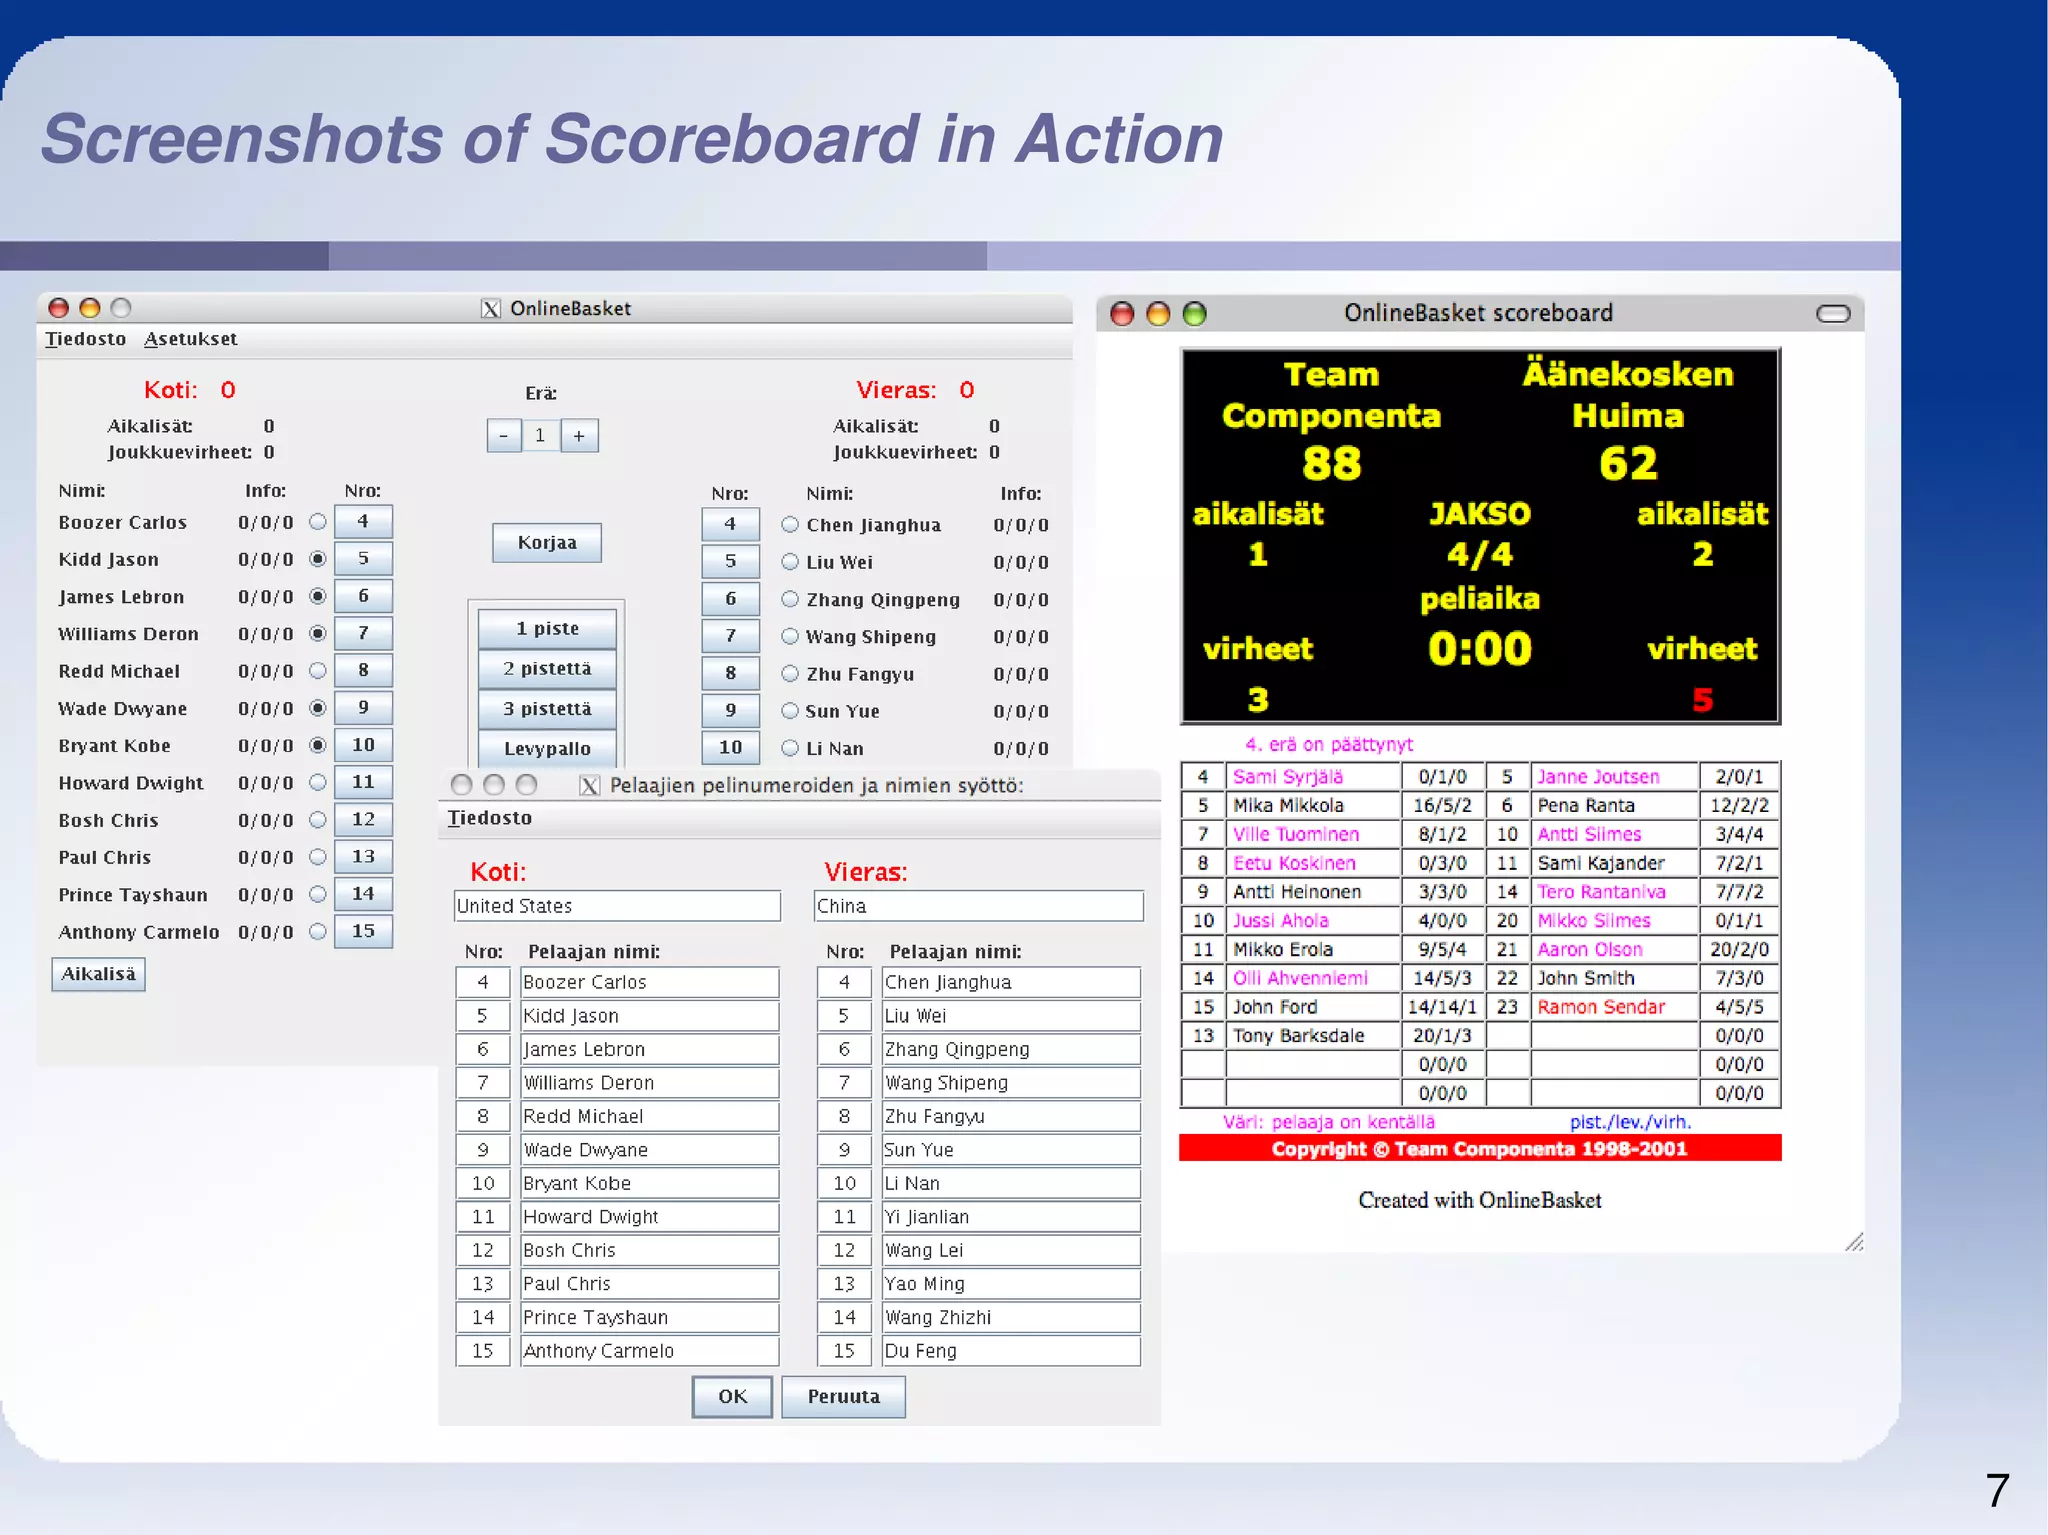Viewport: 2048px width, 1535px height.
Task: Click Created with OnlineBasket text
Action: [1479, 1200]
